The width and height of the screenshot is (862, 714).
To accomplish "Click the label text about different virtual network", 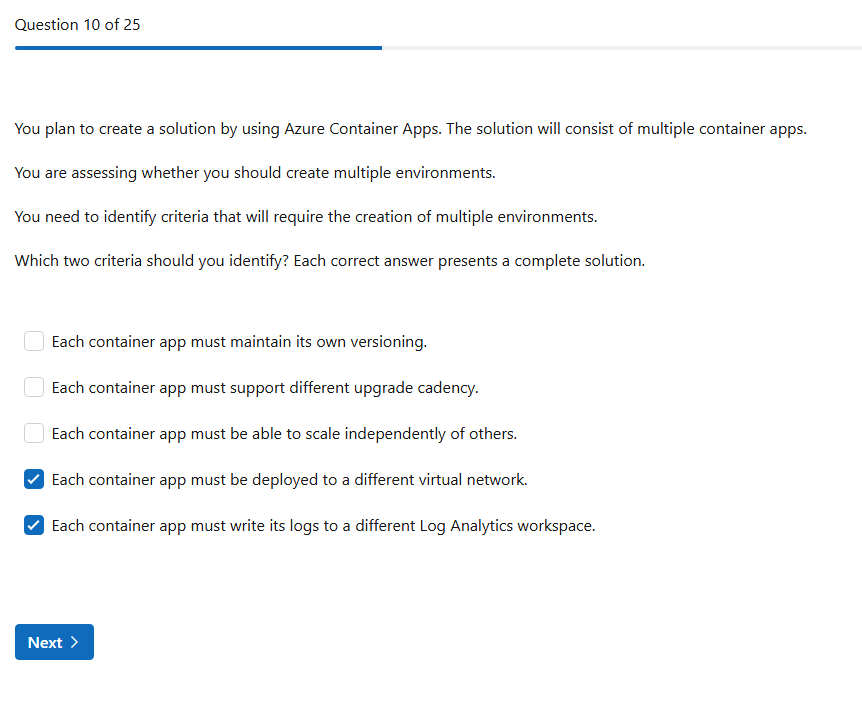I will pyautogui.click(x=289, y=480).
